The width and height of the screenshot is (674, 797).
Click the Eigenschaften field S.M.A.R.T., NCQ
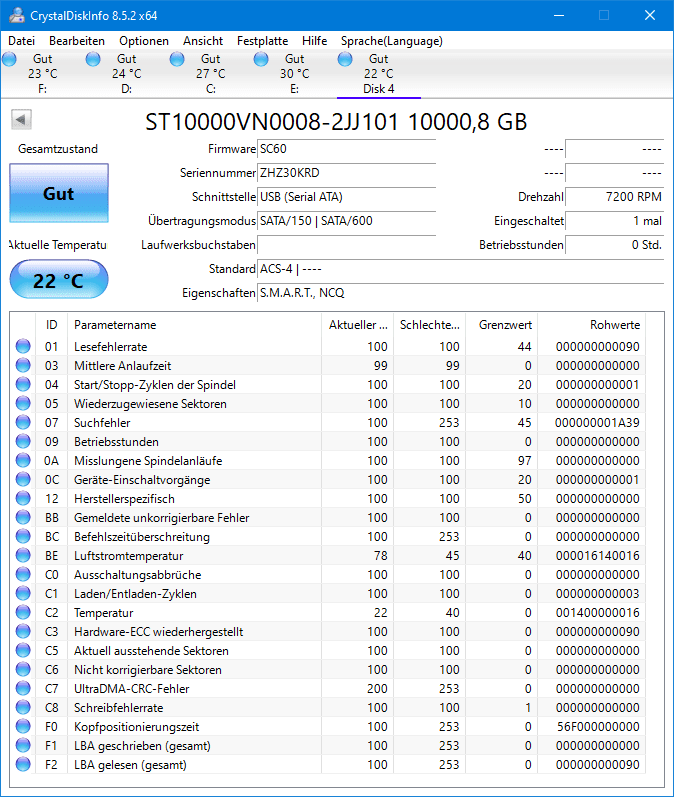click(461, 293)
